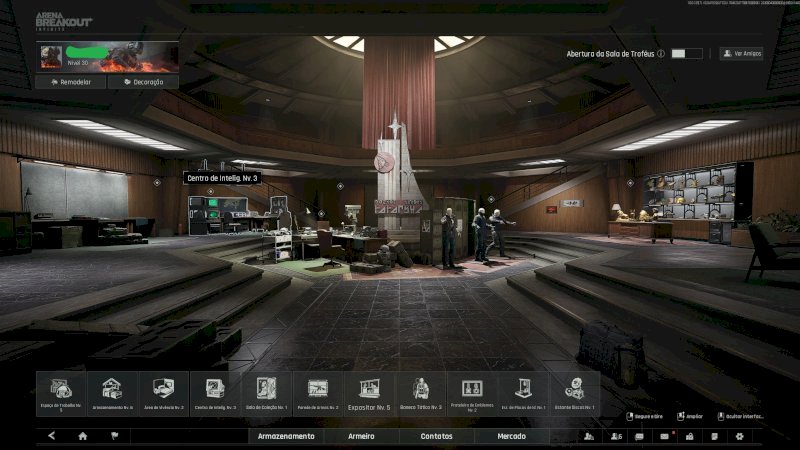Open the notes document icon

714,436
